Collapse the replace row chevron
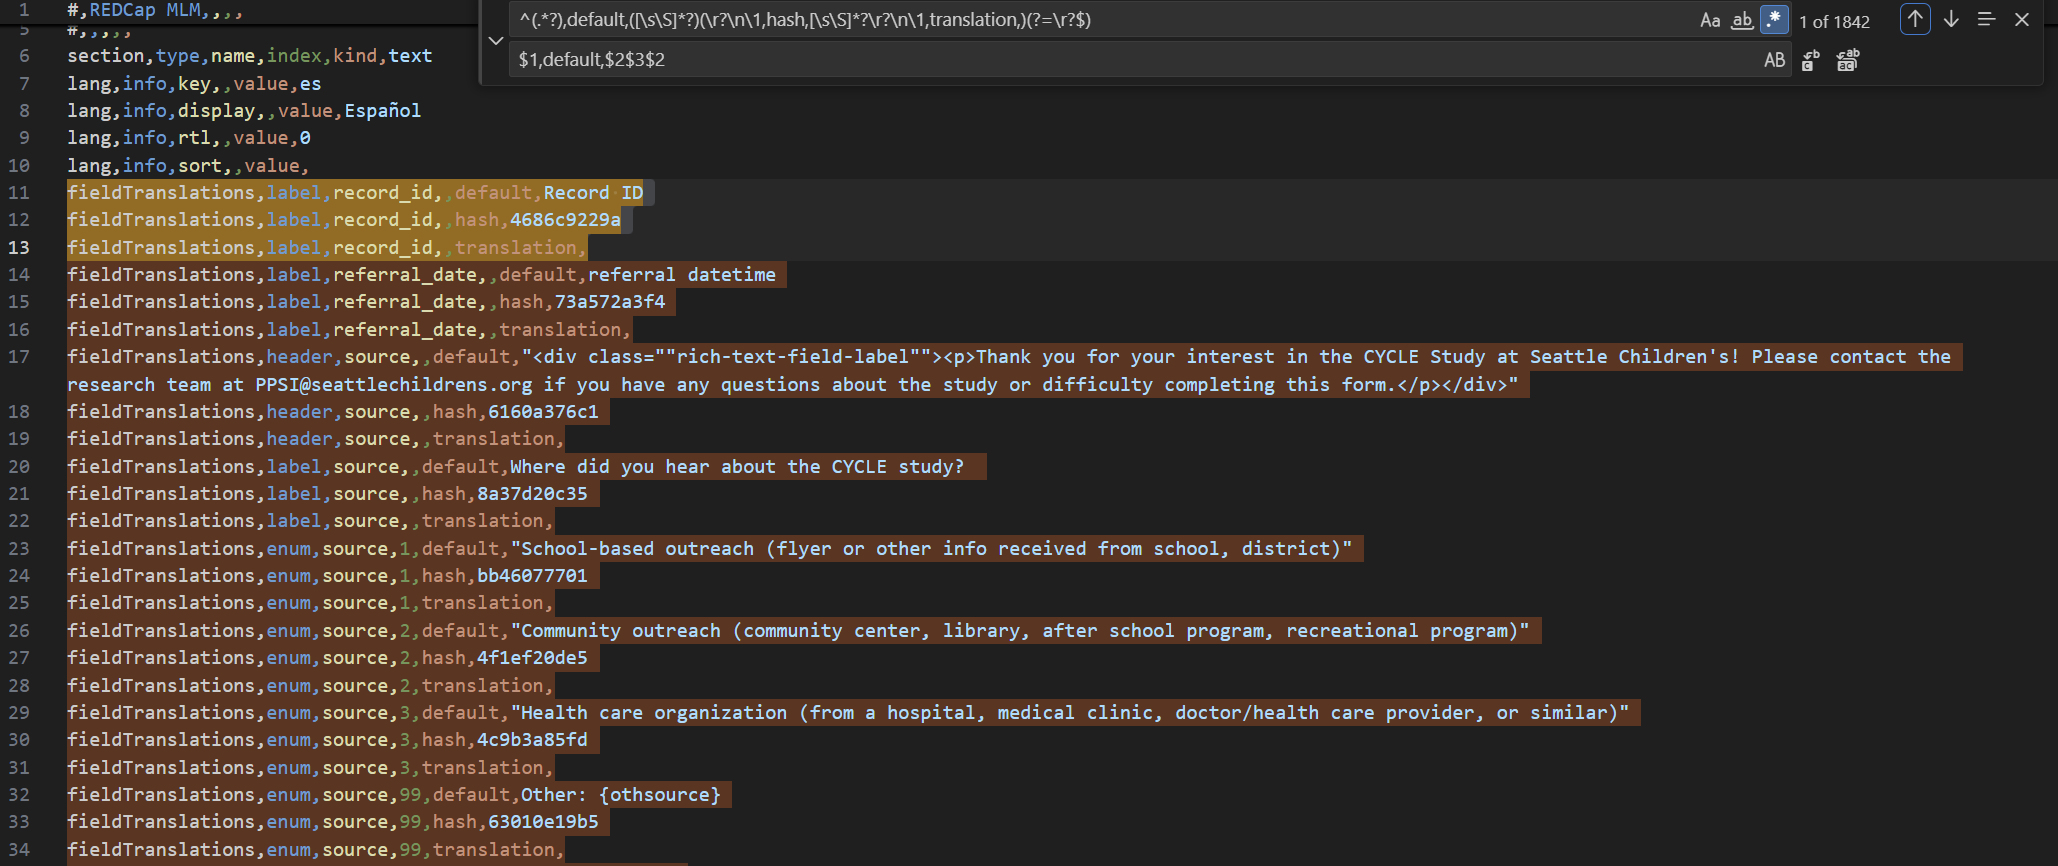The height and width of the screenshot is (866, 2058). [495, 41]
